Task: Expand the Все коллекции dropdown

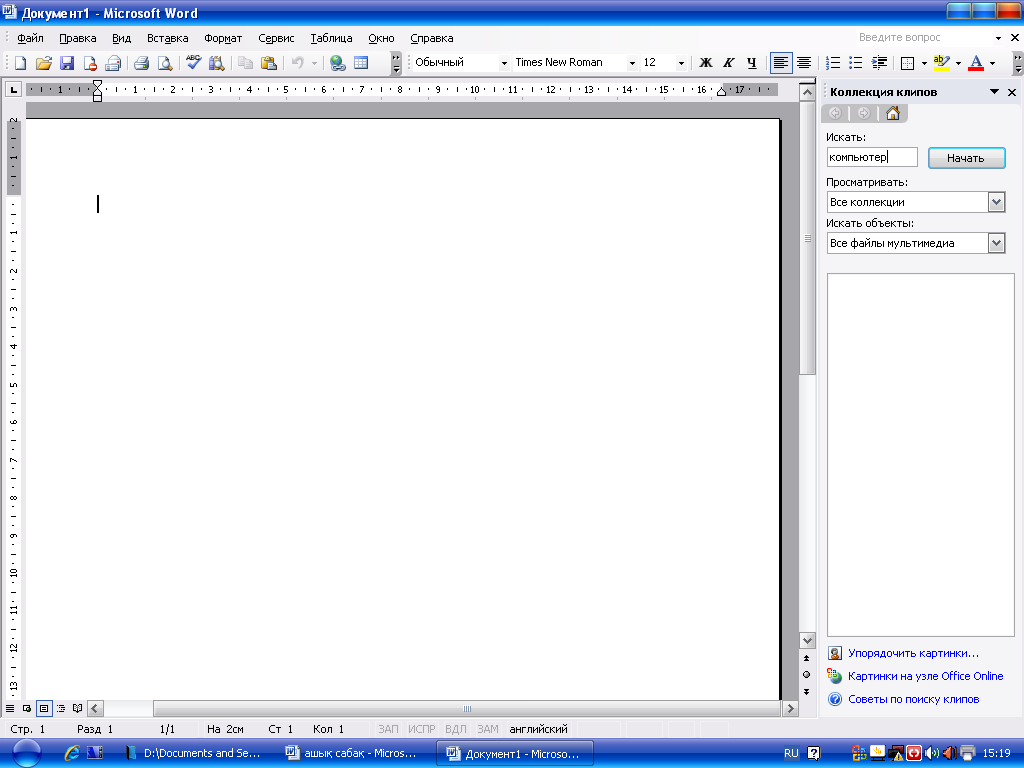Action: 996,202
